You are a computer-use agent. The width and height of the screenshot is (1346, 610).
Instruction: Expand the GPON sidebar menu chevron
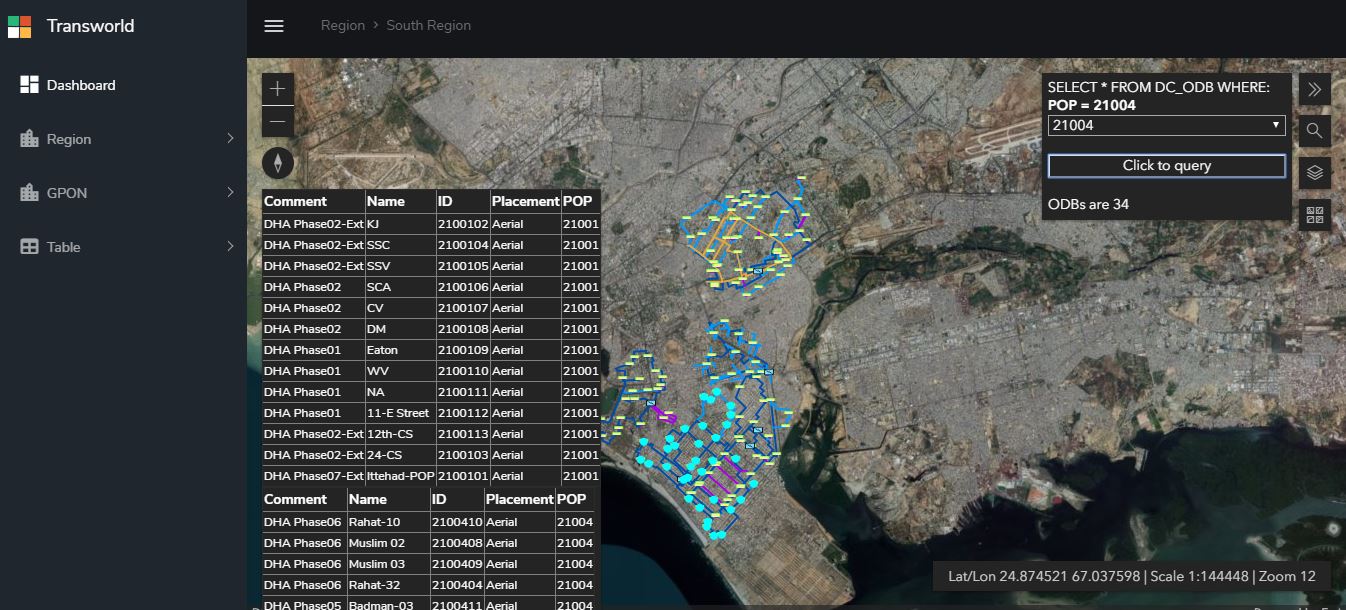coord(230,192)
